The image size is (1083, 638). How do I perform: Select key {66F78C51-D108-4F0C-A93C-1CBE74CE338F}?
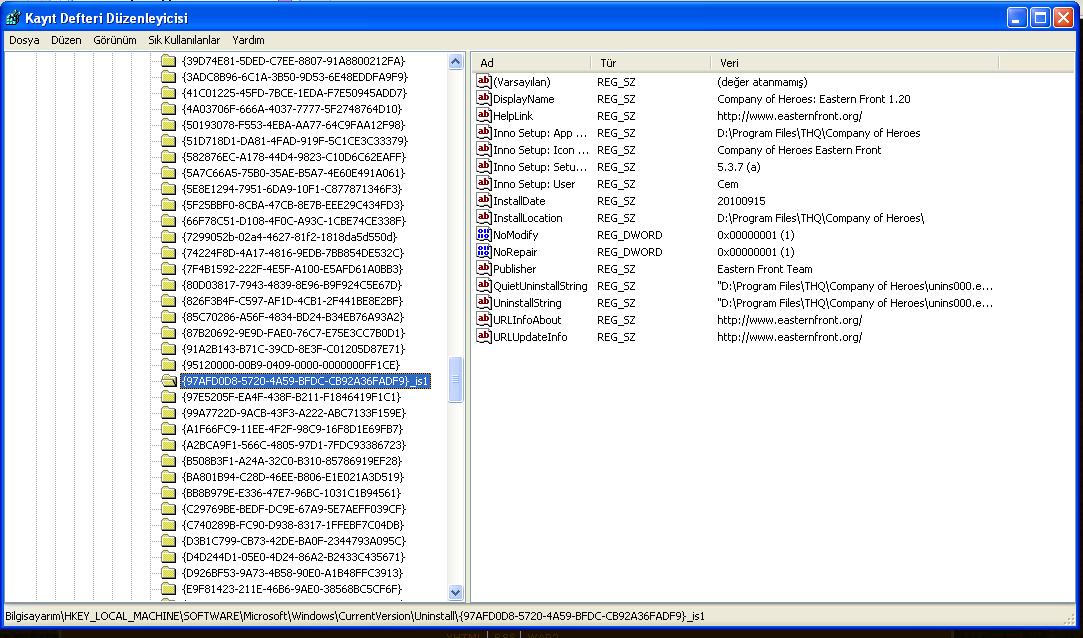pos(294,221)
